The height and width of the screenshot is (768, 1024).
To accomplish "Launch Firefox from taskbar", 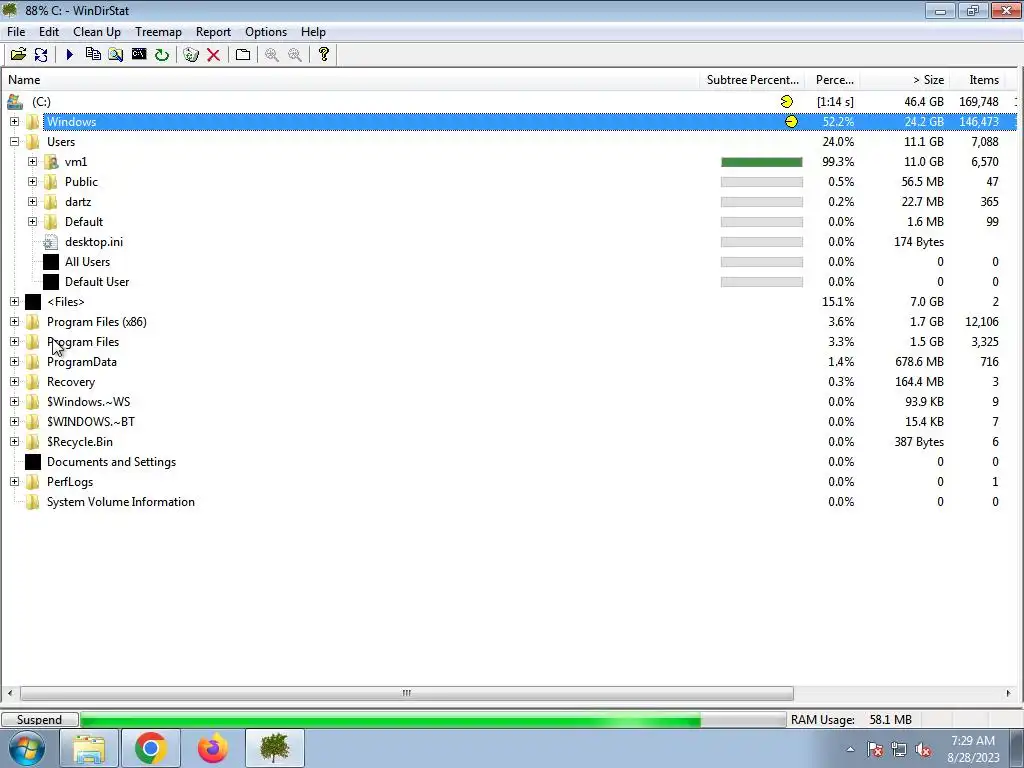I will click(x=213, y=748).
